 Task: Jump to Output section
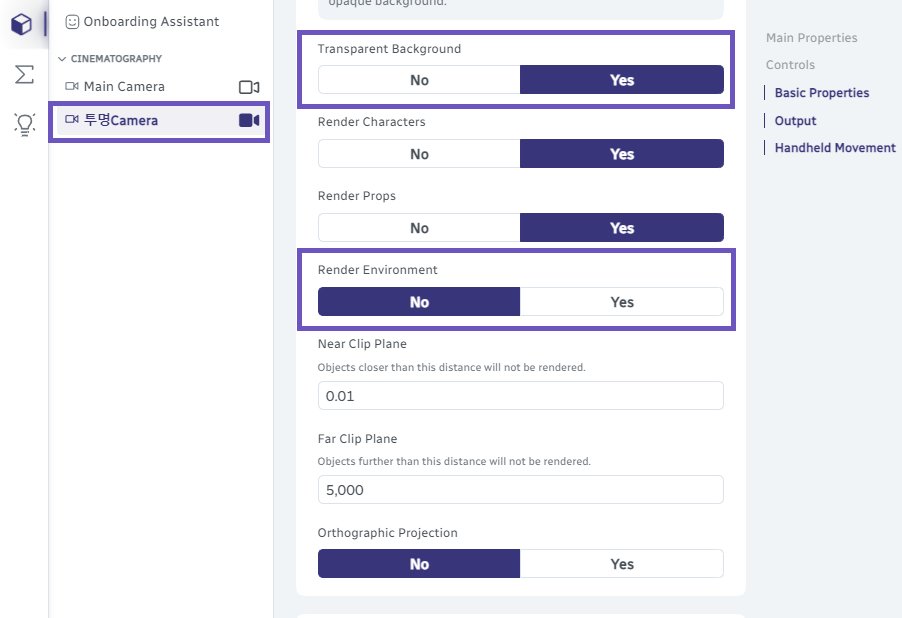pos(795,121)
